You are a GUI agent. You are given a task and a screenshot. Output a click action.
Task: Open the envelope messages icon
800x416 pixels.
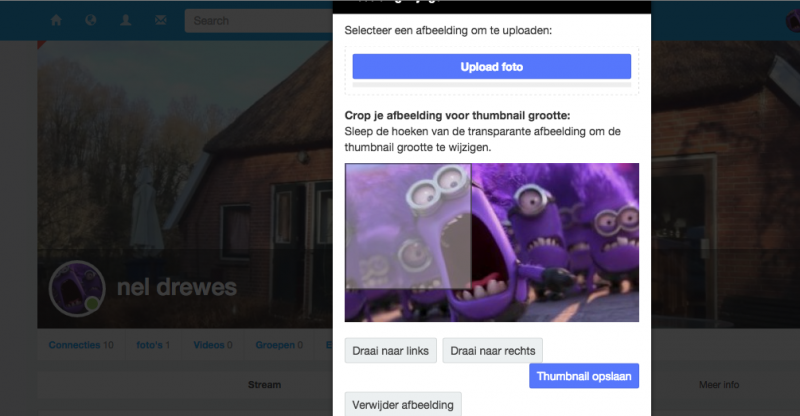pos(161,20)
